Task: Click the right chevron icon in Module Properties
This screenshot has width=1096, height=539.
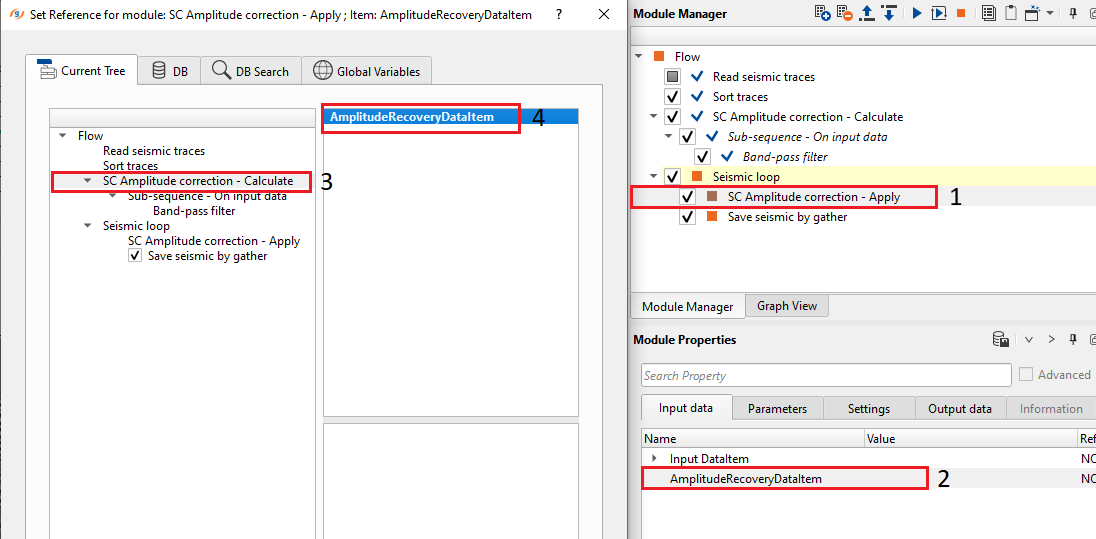Action: (x=1051, y=340)
